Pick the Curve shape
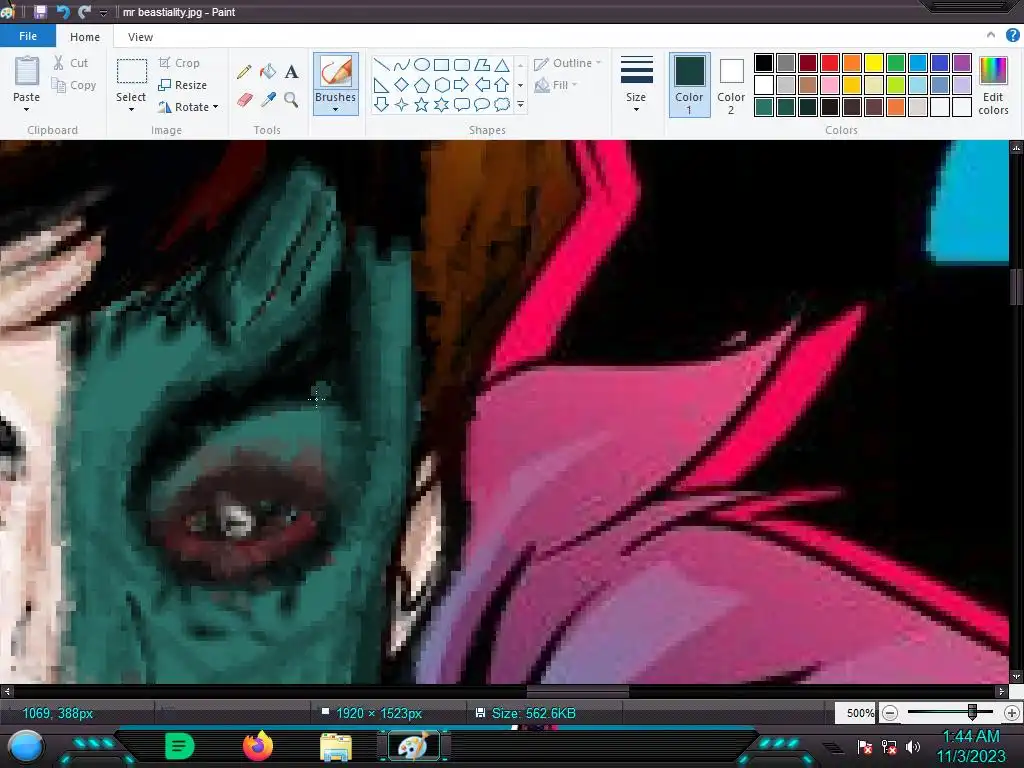The height and width of the screenshot is (768, 1024). click(402, 65)
